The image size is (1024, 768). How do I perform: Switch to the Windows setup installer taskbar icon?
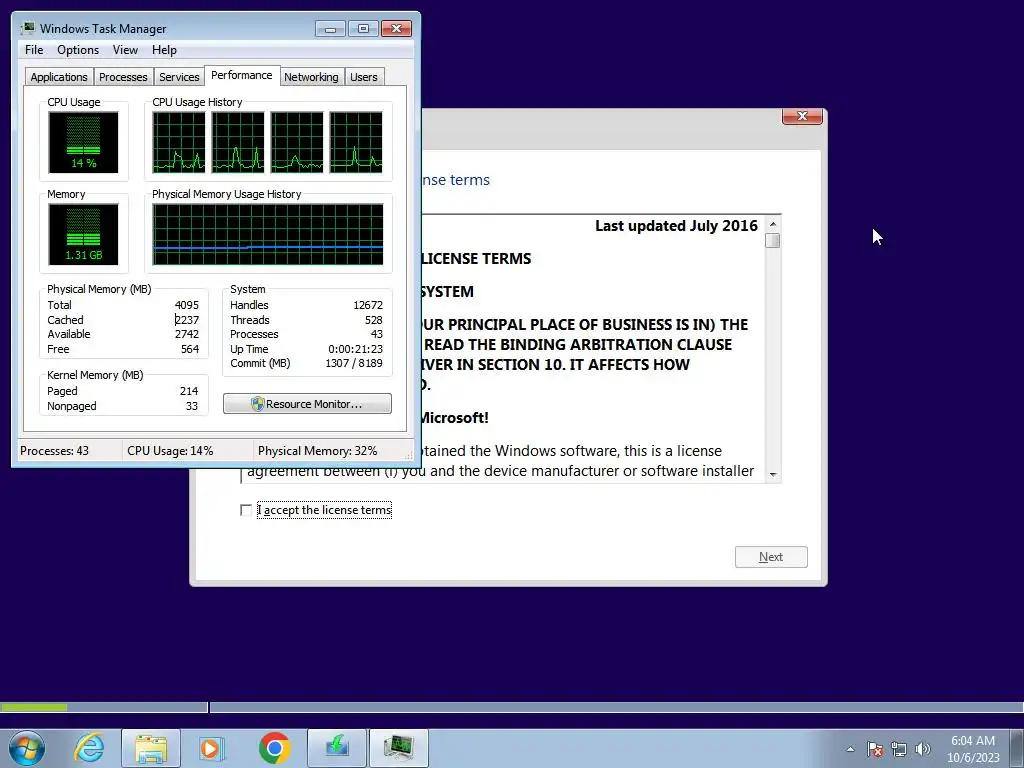pos(337,748)
